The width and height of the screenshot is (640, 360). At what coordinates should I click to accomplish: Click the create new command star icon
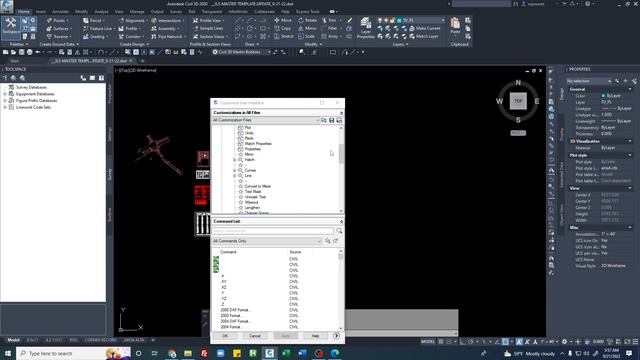tap(336, 241)
